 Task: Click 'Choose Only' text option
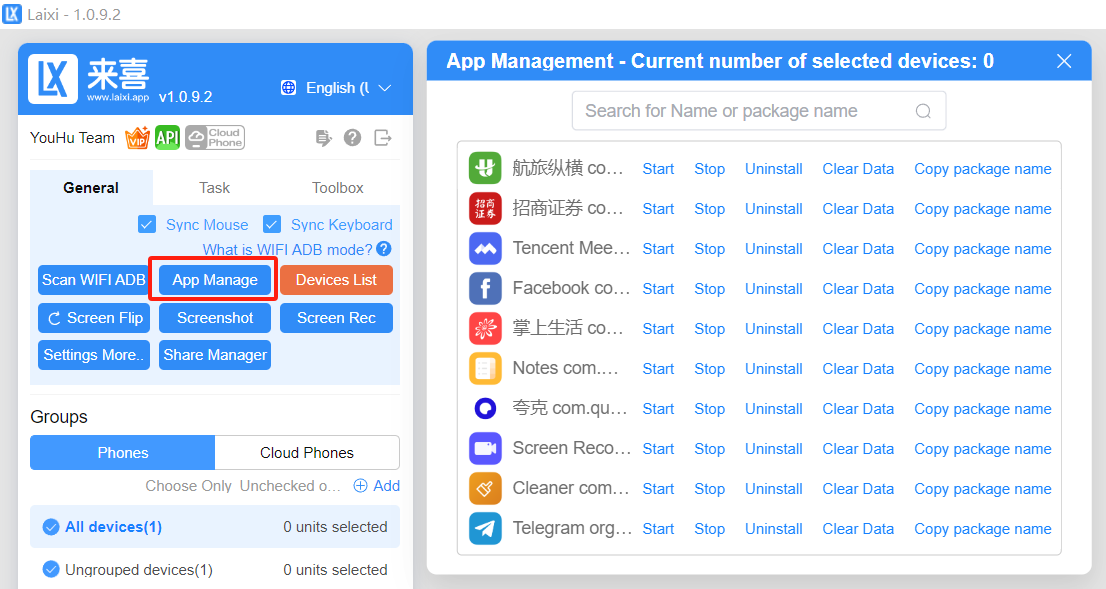(x=188, y=486)
